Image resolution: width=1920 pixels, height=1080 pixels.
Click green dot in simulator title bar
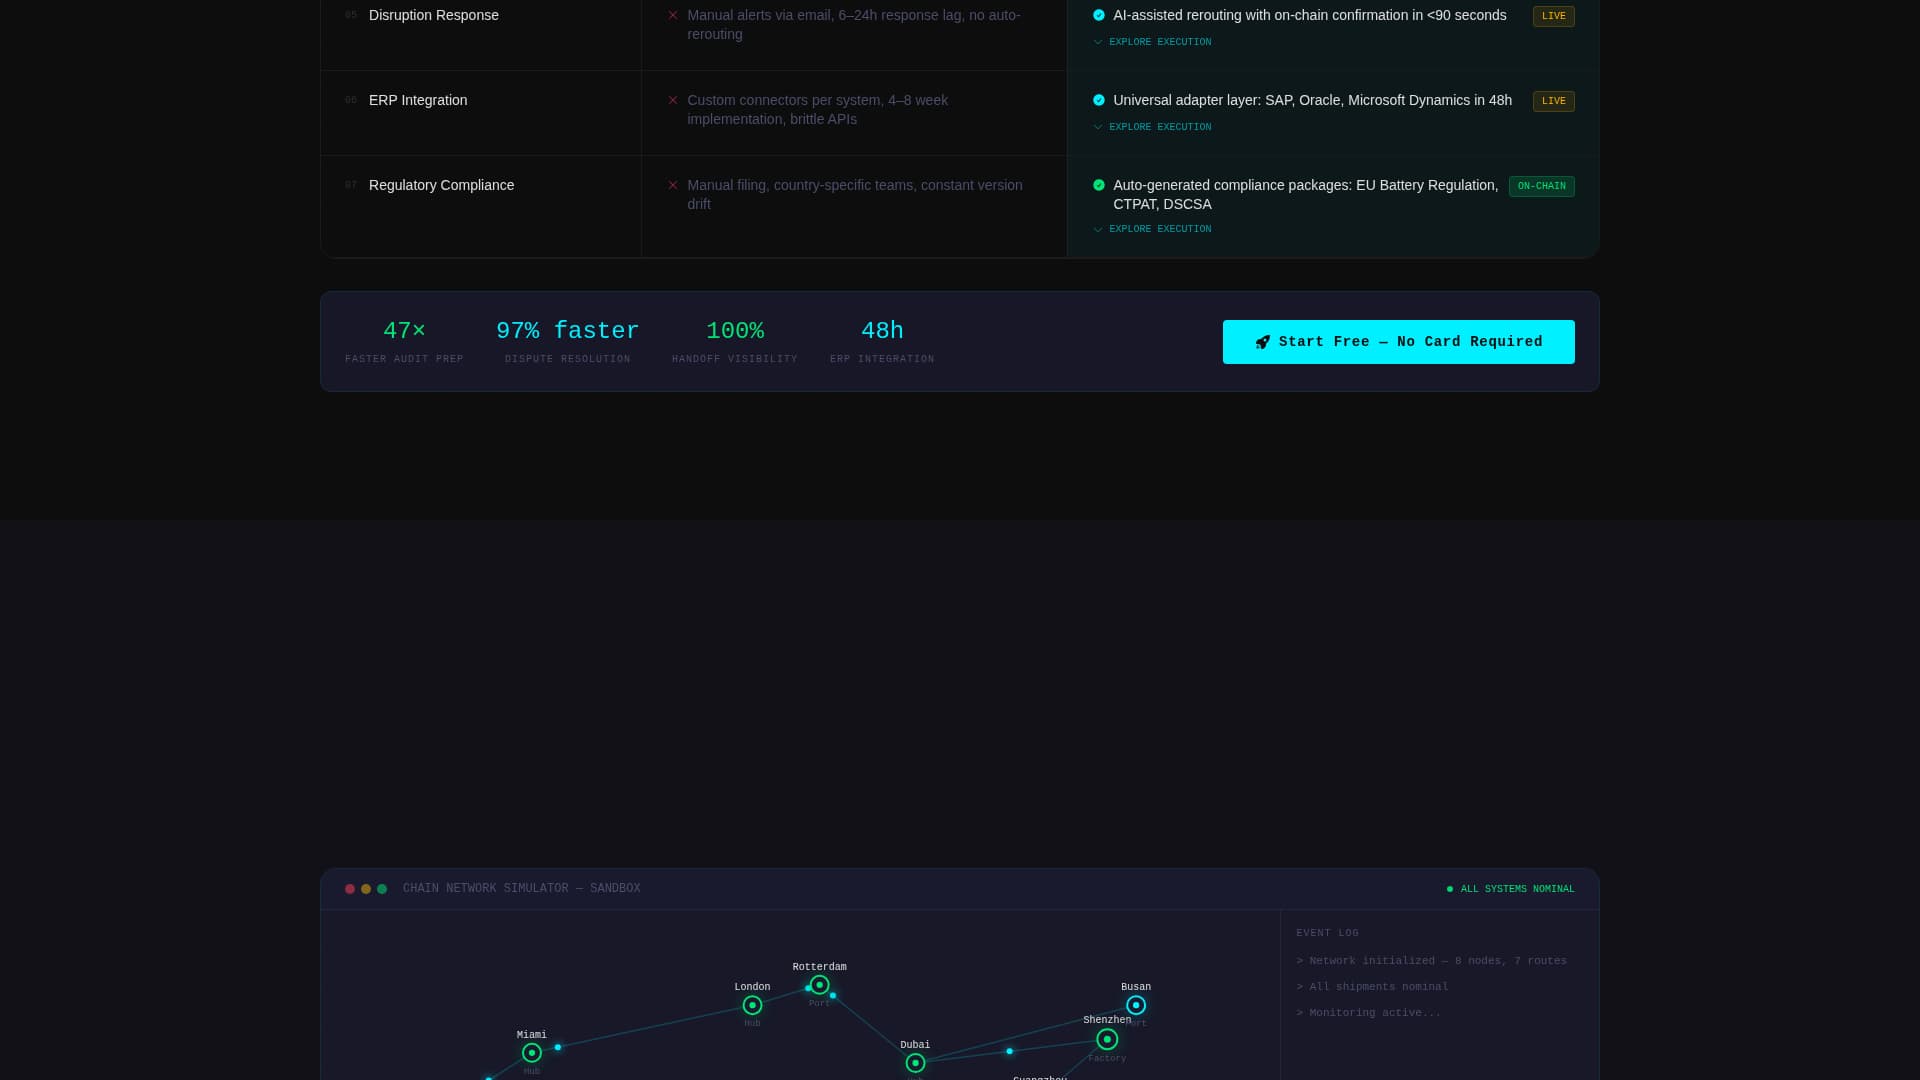tap(382, 889)
